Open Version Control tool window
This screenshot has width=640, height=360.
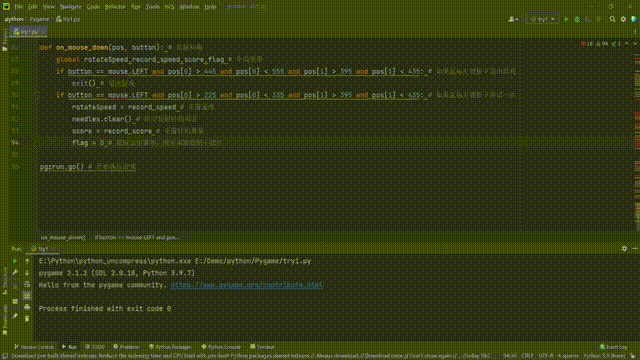point(34,347)
